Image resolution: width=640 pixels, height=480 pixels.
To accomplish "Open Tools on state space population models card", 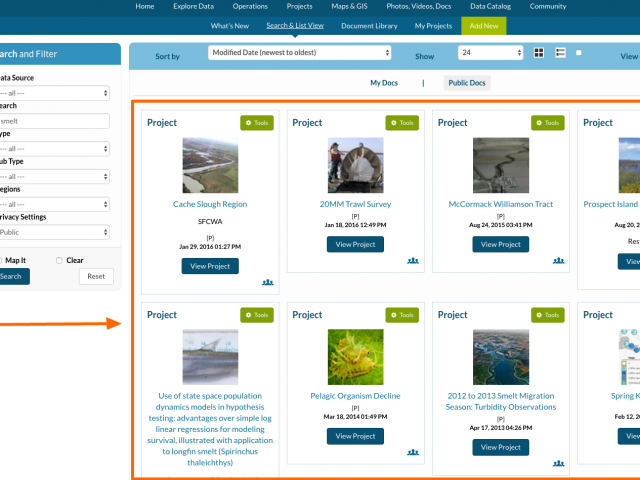I will pos(257,315).
